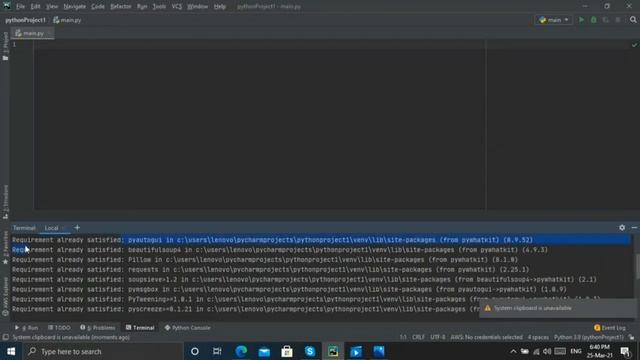Screen dimensions: 640x360
Task: Open the Run menu
Action: (x=142, y=7)
